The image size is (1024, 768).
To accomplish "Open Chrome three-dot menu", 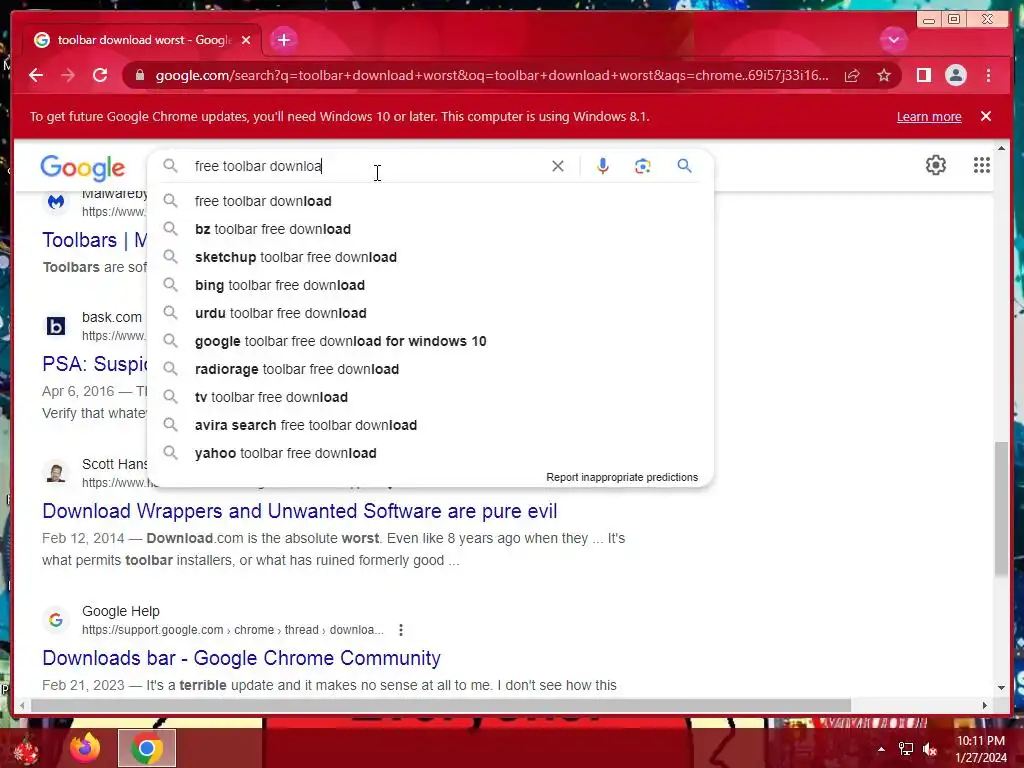I will [x=988, y=75].
